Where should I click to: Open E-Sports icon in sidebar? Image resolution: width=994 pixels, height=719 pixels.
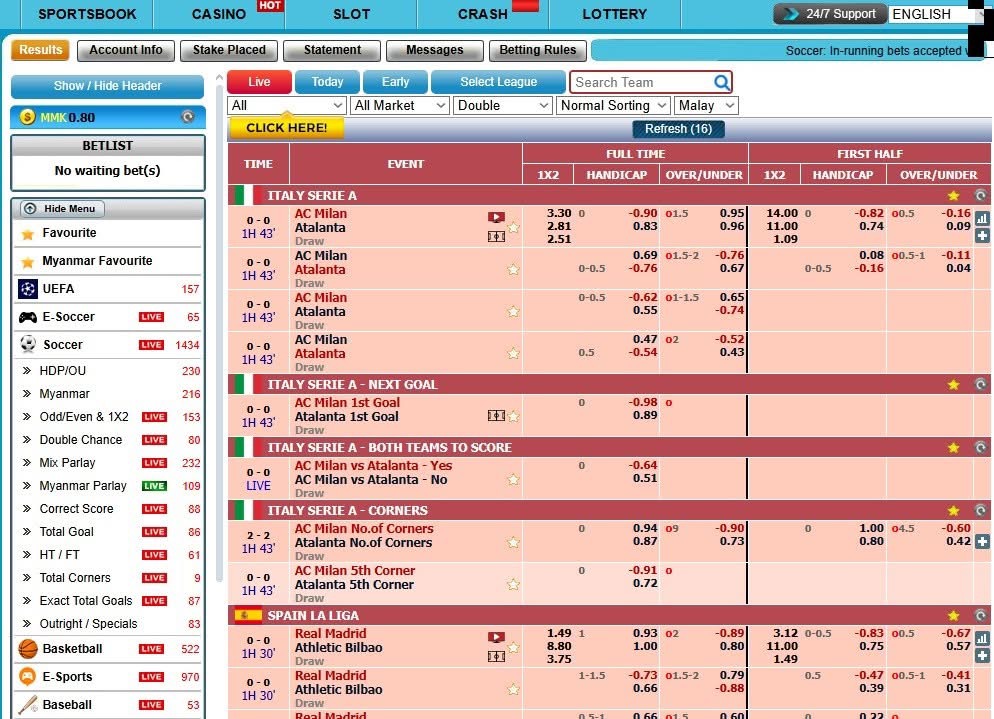click(x=28, y=677)
